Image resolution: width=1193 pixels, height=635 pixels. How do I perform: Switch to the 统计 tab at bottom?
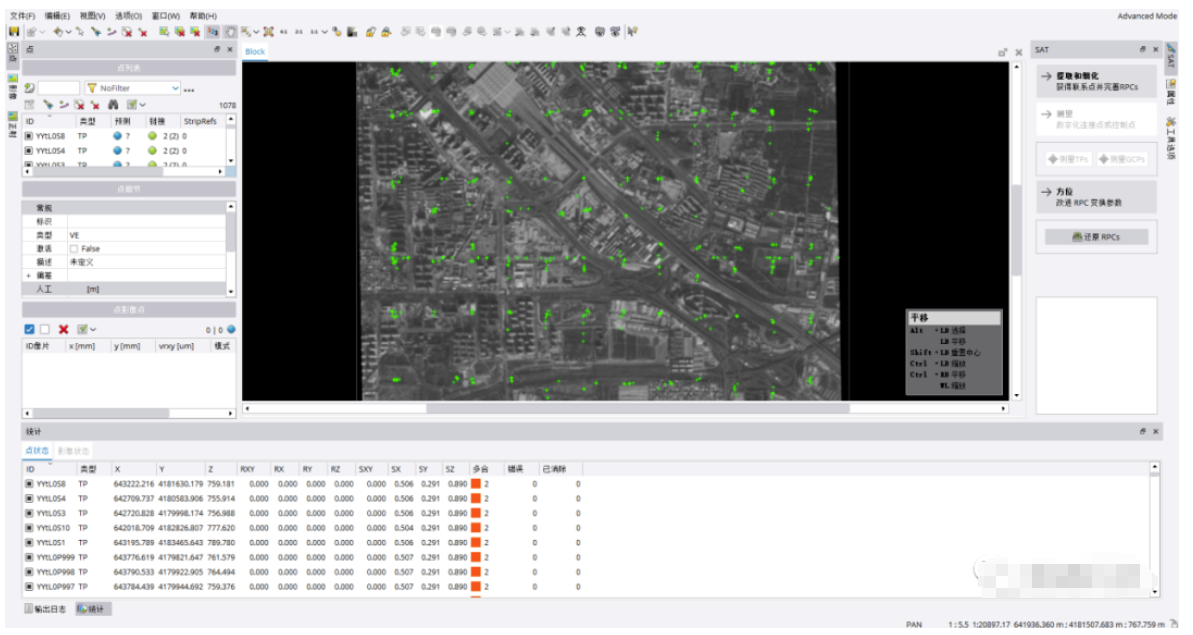(x=93, y=608)
